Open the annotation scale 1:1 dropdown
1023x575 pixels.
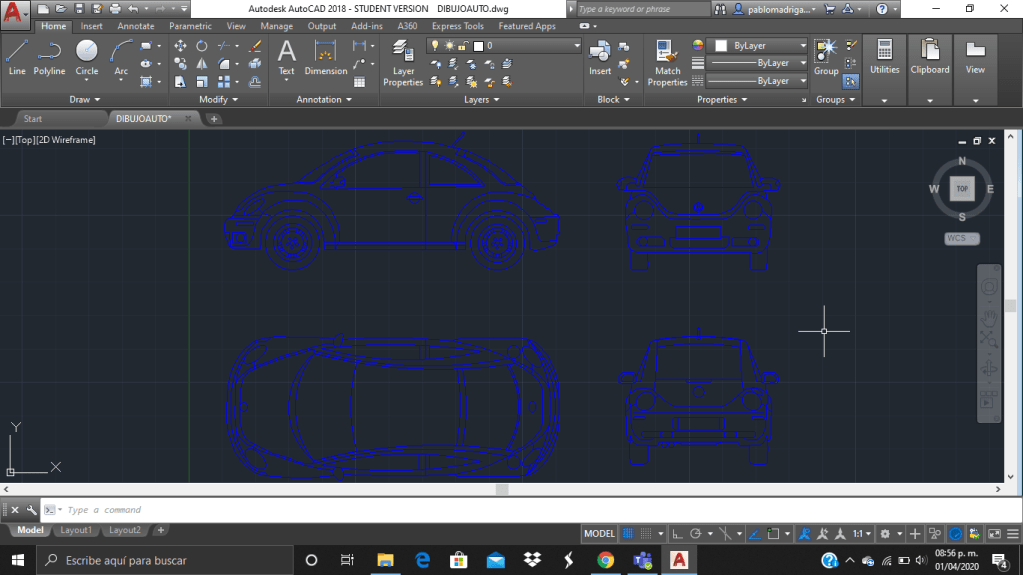(862, 534)
